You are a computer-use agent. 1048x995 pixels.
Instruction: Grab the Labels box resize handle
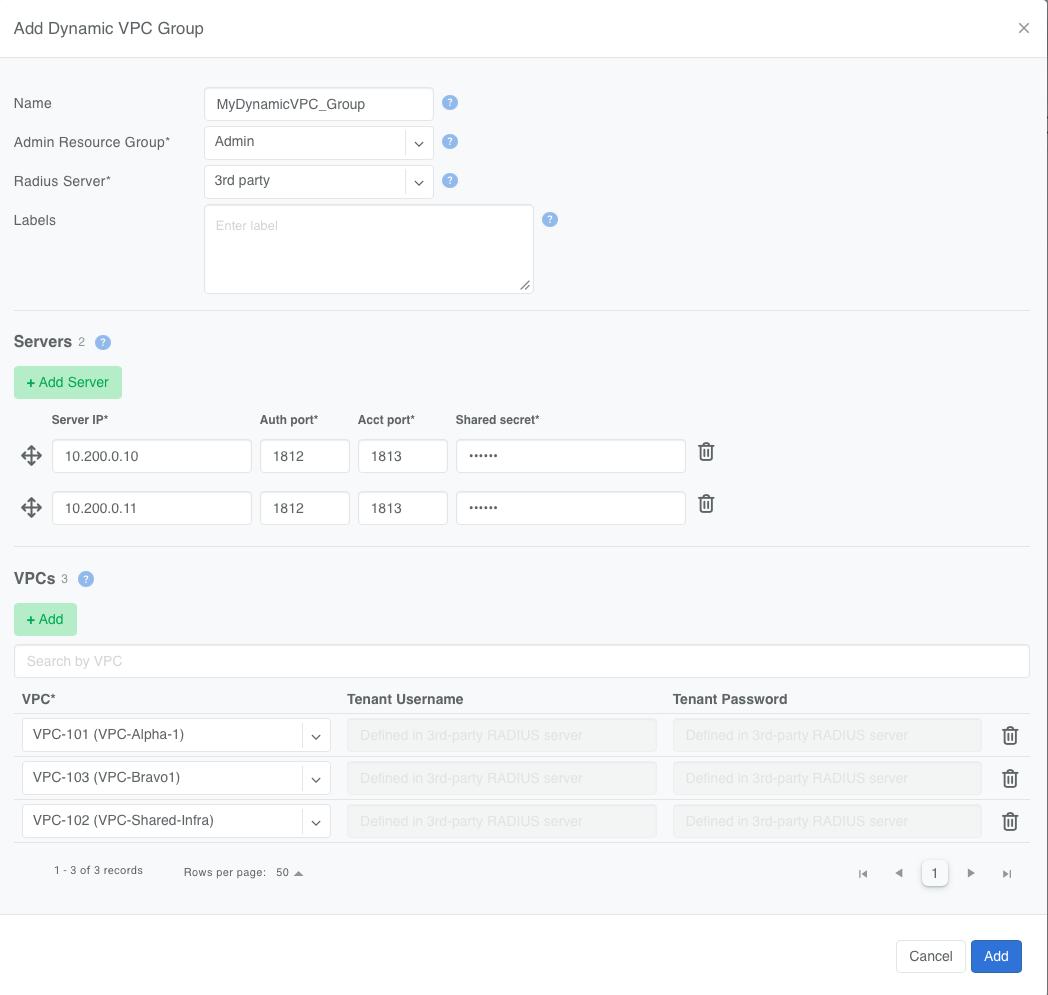[525, 285]
